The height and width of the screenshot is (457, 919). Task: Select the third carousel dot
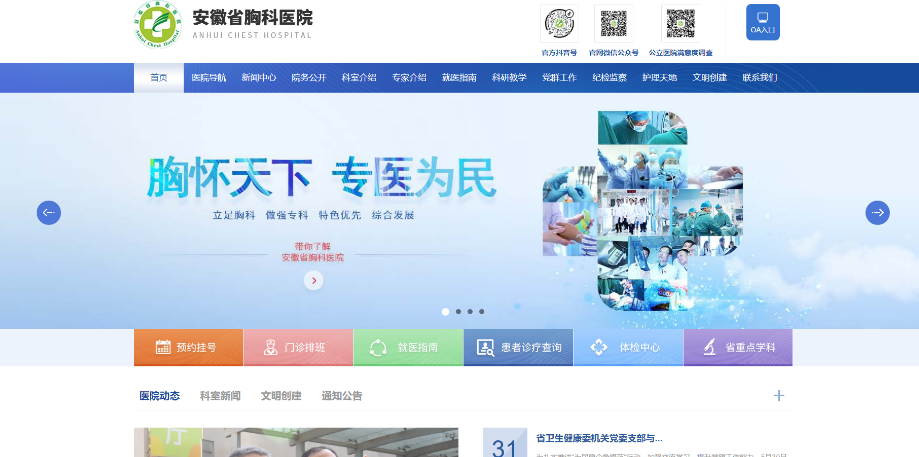pos(470,312)
